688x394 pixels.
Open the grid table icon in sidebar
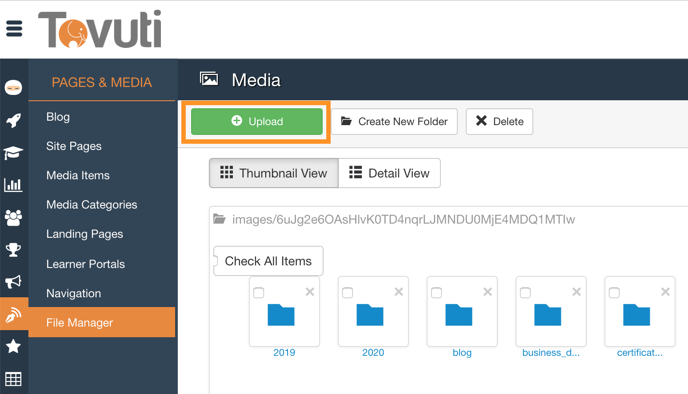click(13, 379)
